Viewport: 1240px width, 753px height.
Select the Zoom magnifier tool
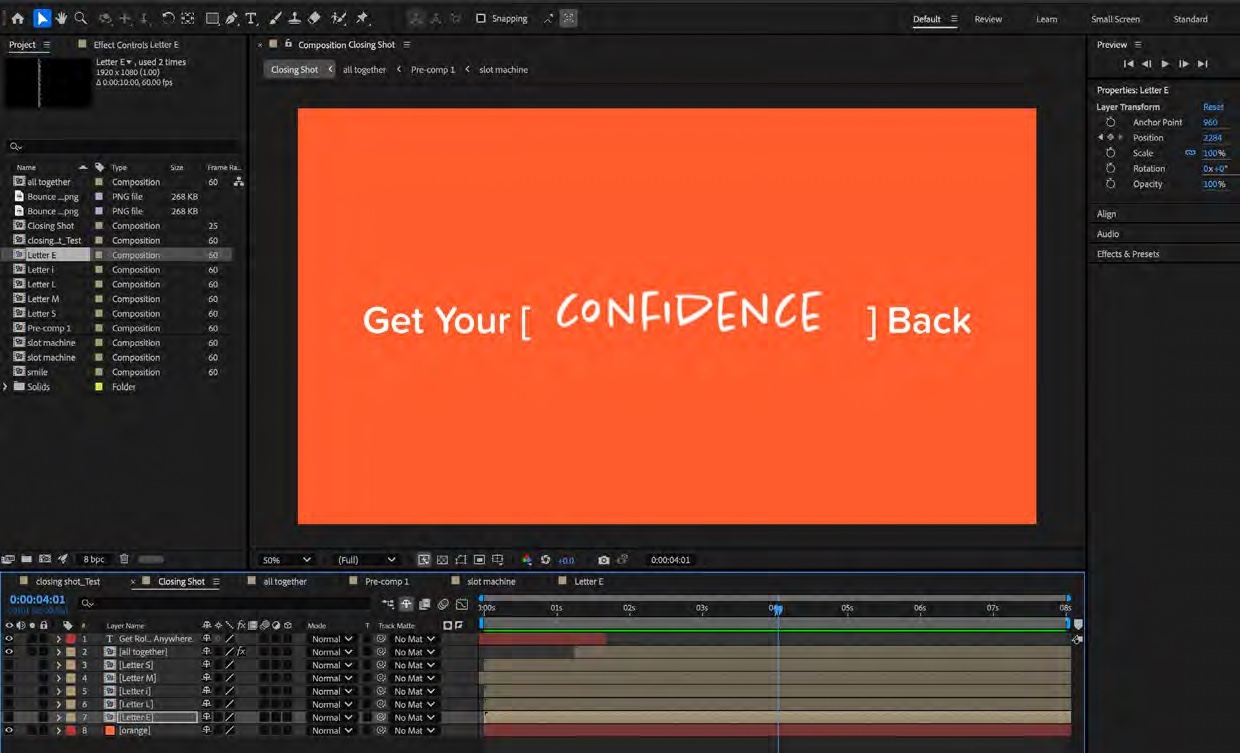point(81,18)
